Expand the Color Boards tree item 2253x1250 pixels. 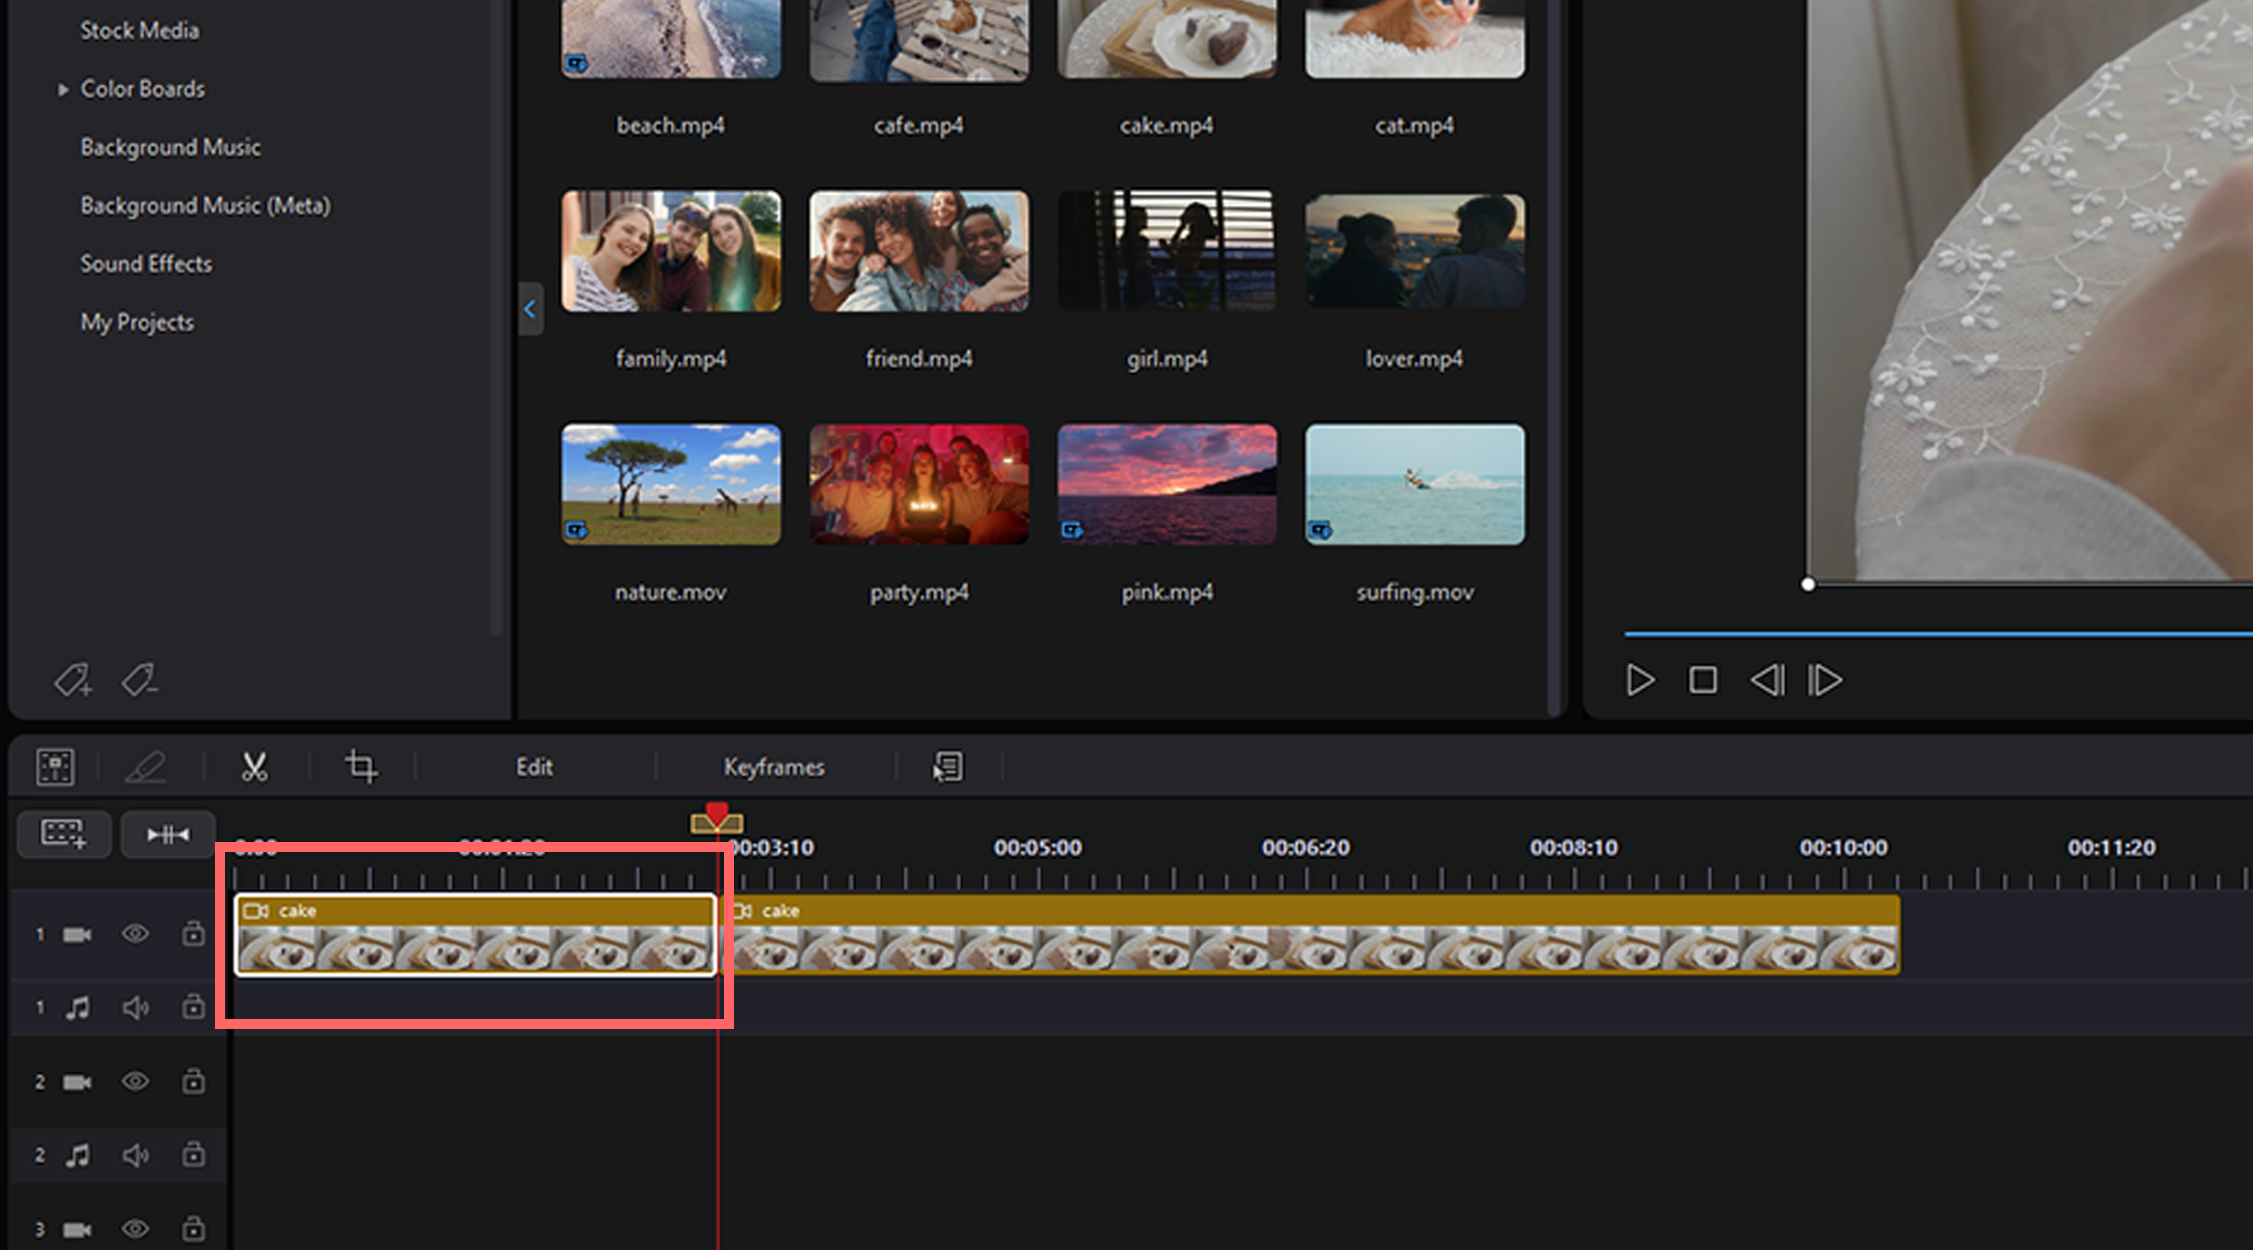(x=62, y=89)
